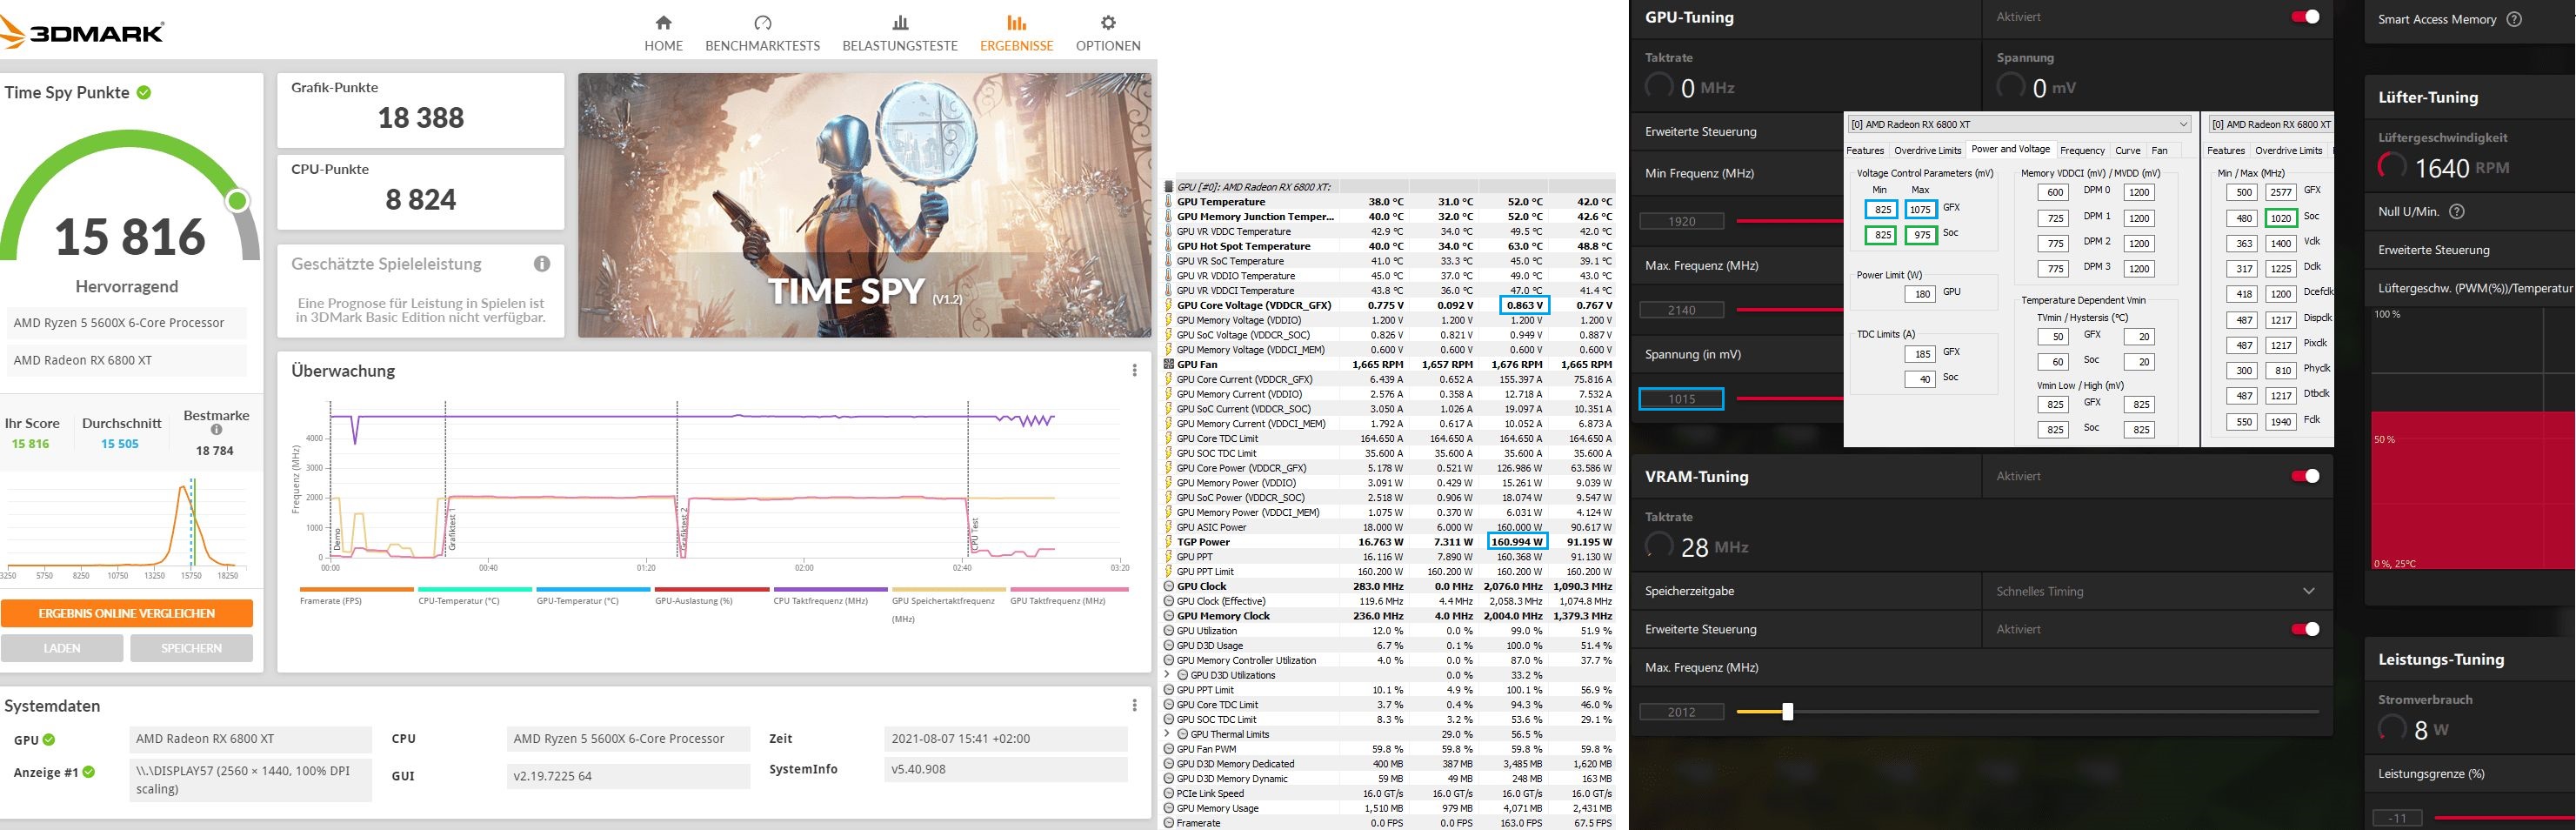This screenshot has width=2576, height=830.
Task: Click the Spannung field showing 1015
Action: pyautogui.click(x=1682, y=399)
